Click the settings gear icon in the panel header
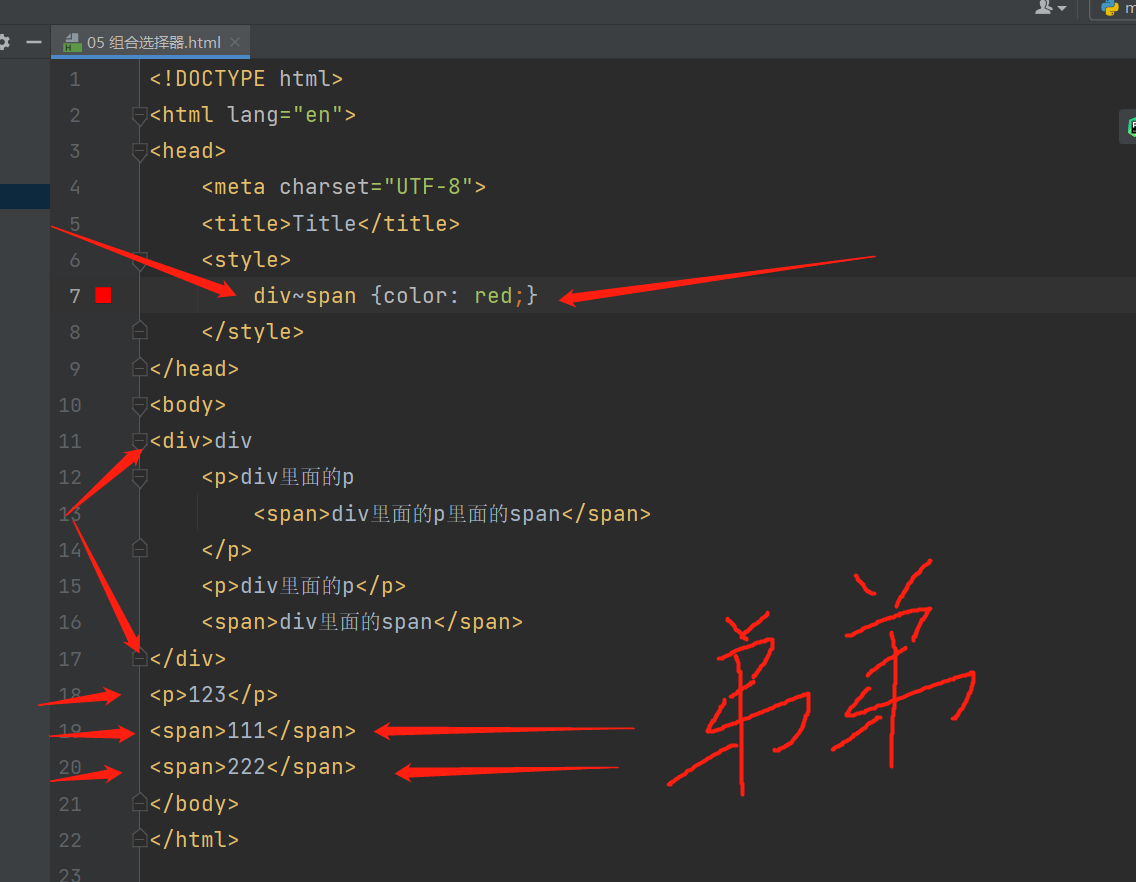This screenshot has height=882, width=1136. [x=4, y=42]
